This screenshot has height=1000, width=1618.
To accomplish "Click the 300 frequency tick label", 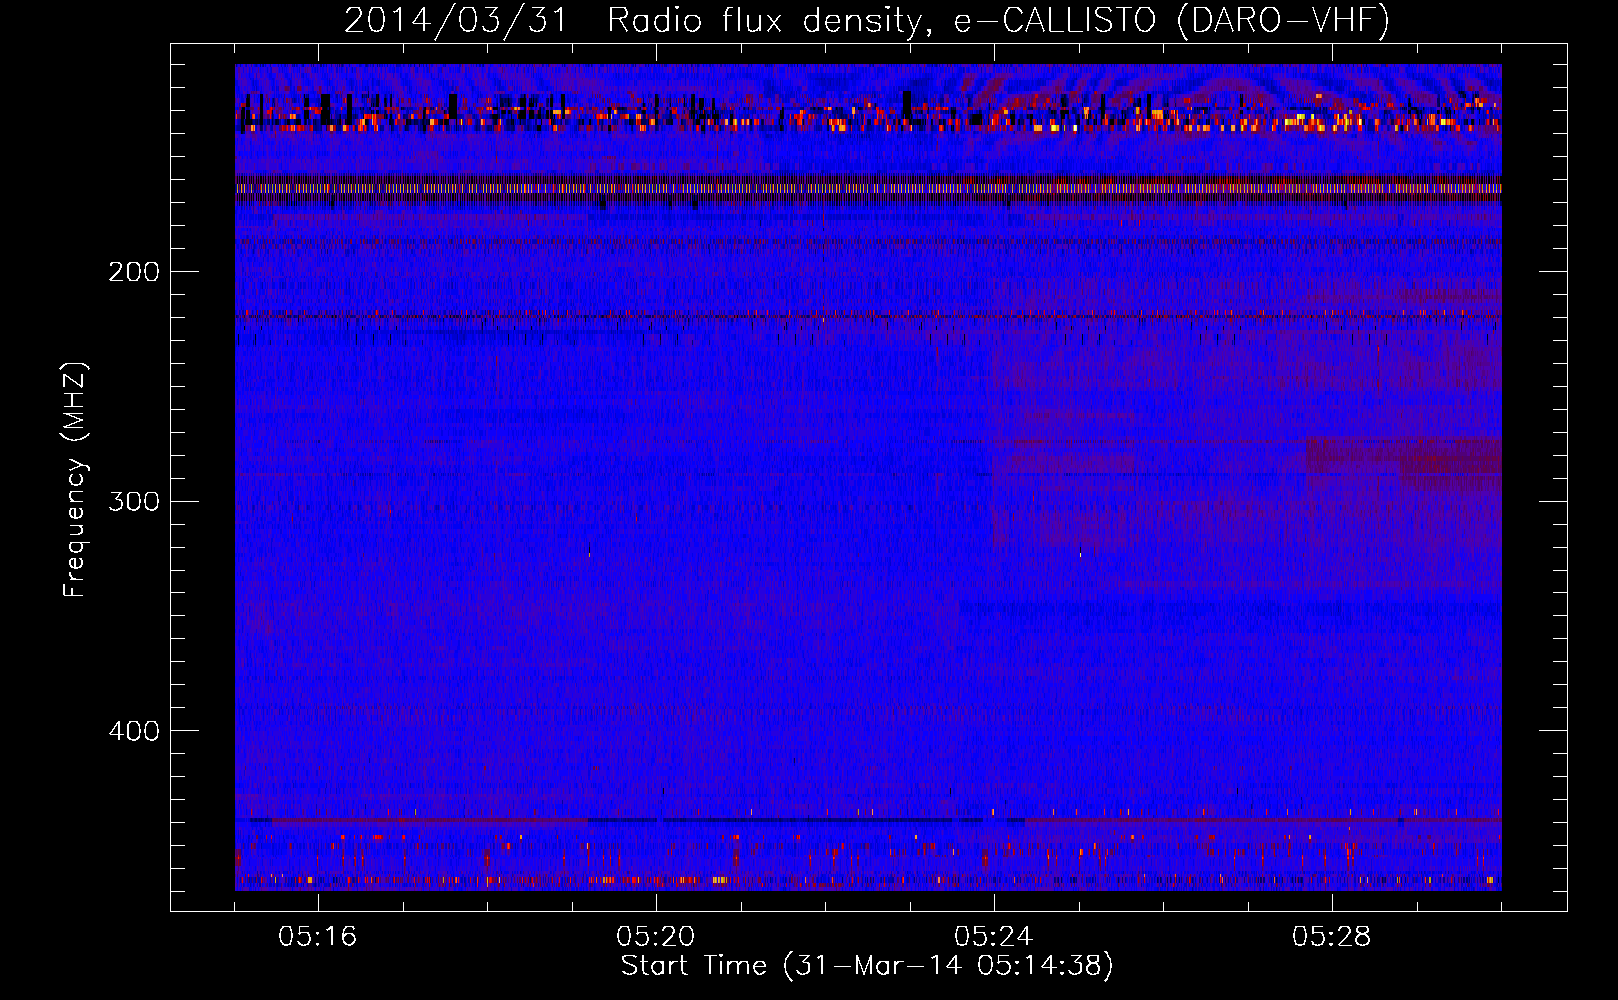I will (134, 501).
